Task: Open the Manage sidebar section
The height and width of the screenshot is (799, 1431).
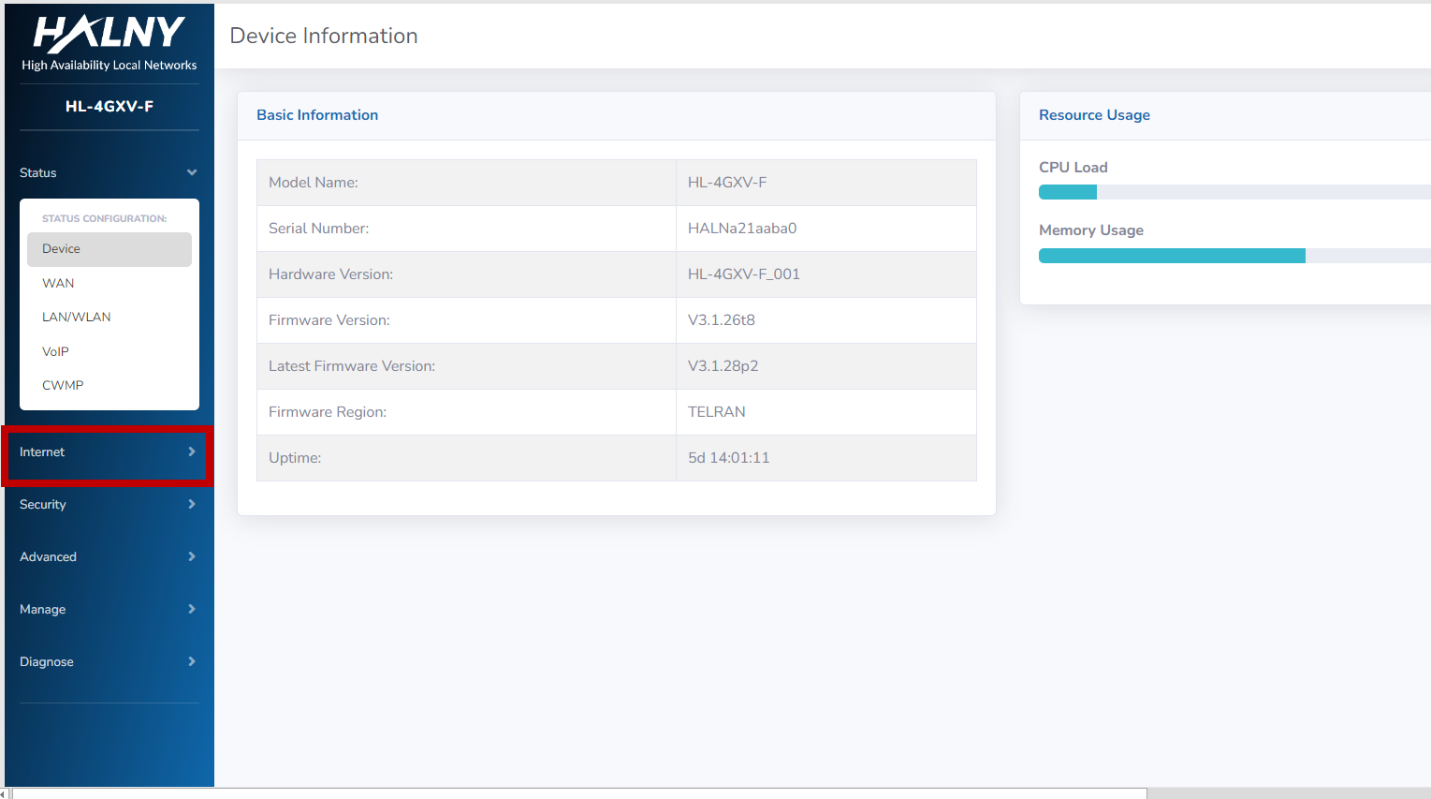Action: [x=109, y=609]
